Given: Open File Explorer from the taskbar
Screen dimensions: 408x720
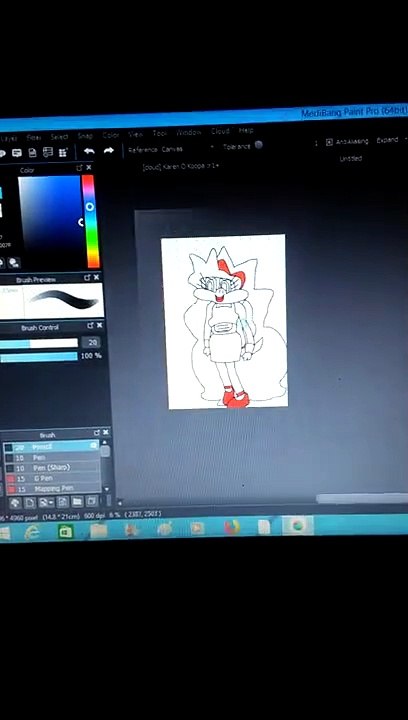Looking at the screenshot, I should 99,530.
